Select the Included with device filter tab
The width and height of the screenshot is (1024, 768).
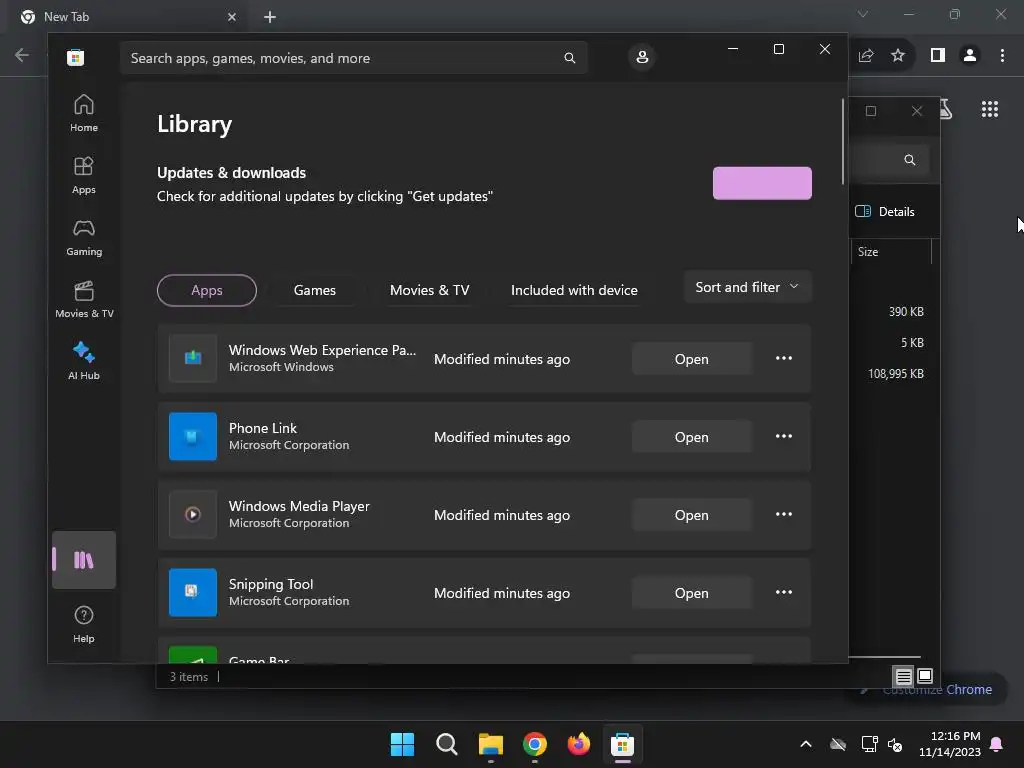574,290
